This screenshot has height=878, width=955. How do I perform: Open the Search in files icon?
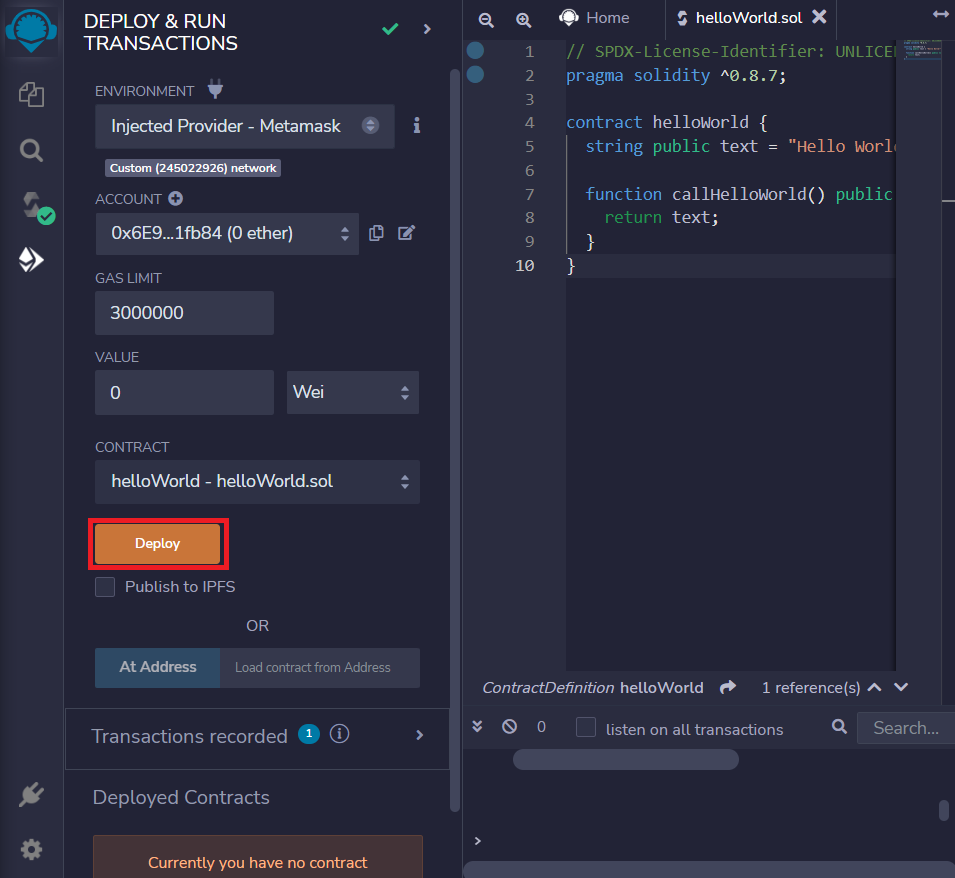(x=31, y=150)
